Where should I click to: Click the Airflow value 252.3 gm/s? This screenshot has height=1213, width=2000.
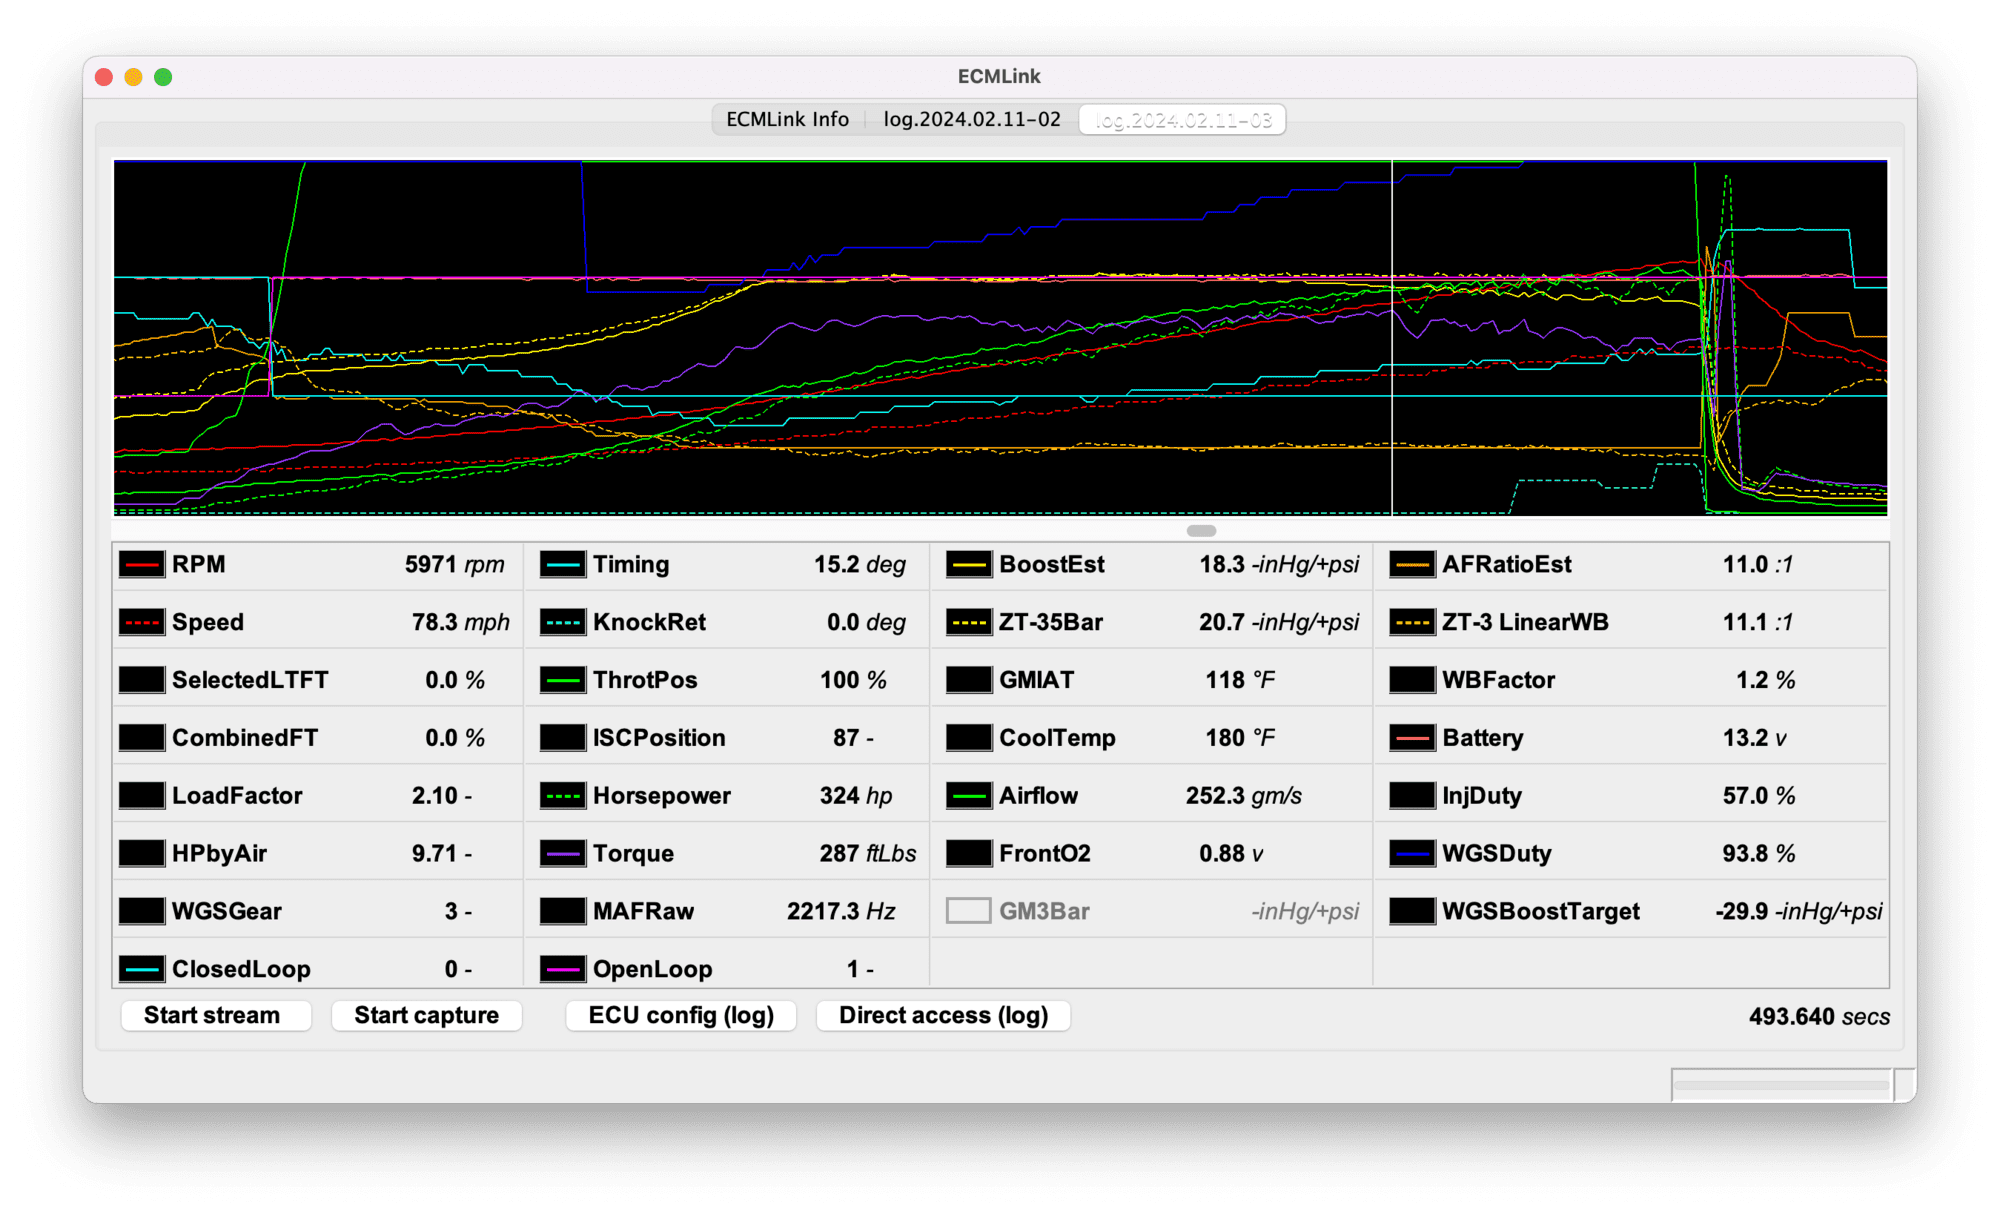point(1244,796)
